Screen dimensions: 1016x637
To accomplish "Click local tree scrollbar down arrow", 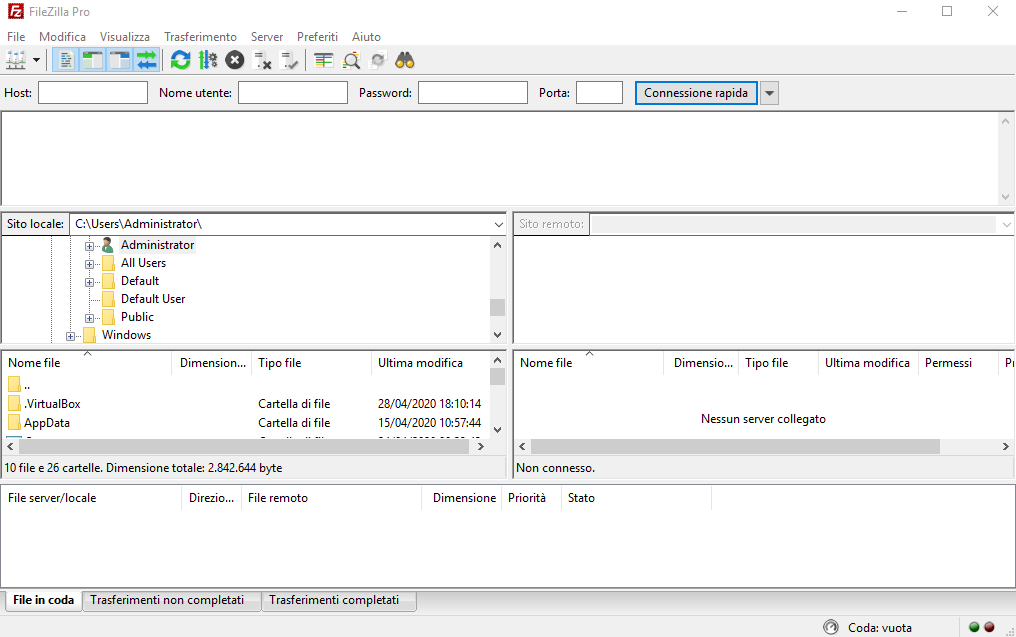I will click(x=498, y=335).
